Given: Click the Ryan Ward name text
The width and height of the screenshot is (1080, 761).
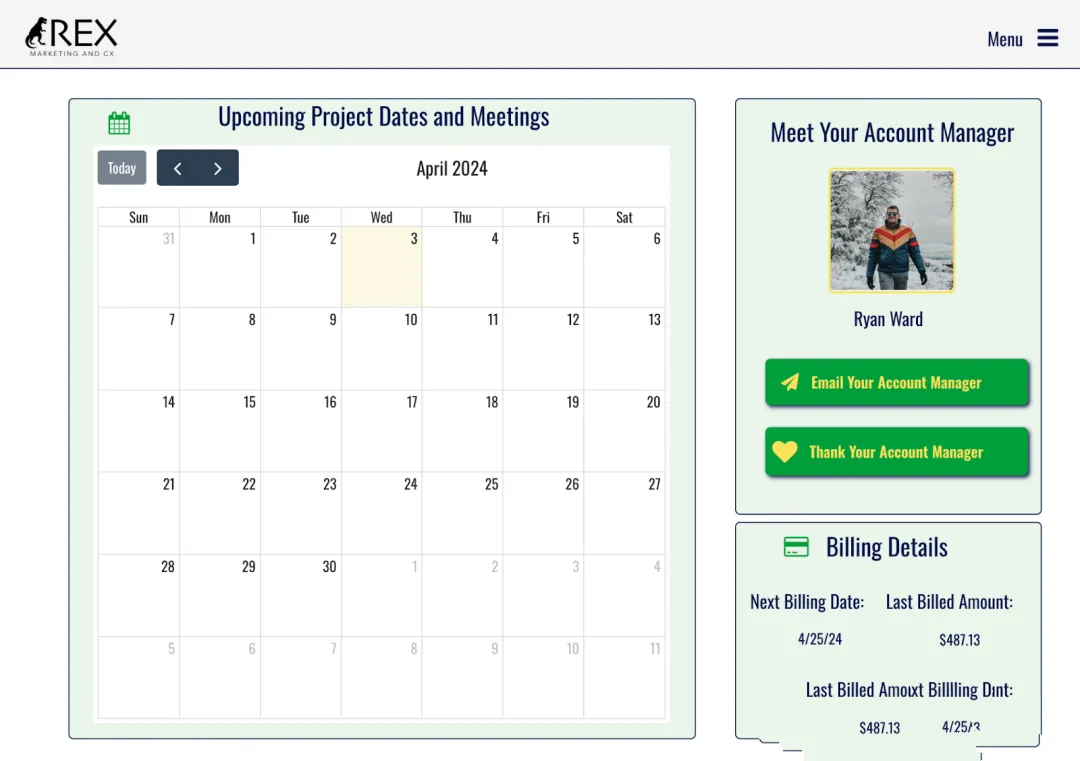Looking at the screenshot, I should [x=888, y=320].
